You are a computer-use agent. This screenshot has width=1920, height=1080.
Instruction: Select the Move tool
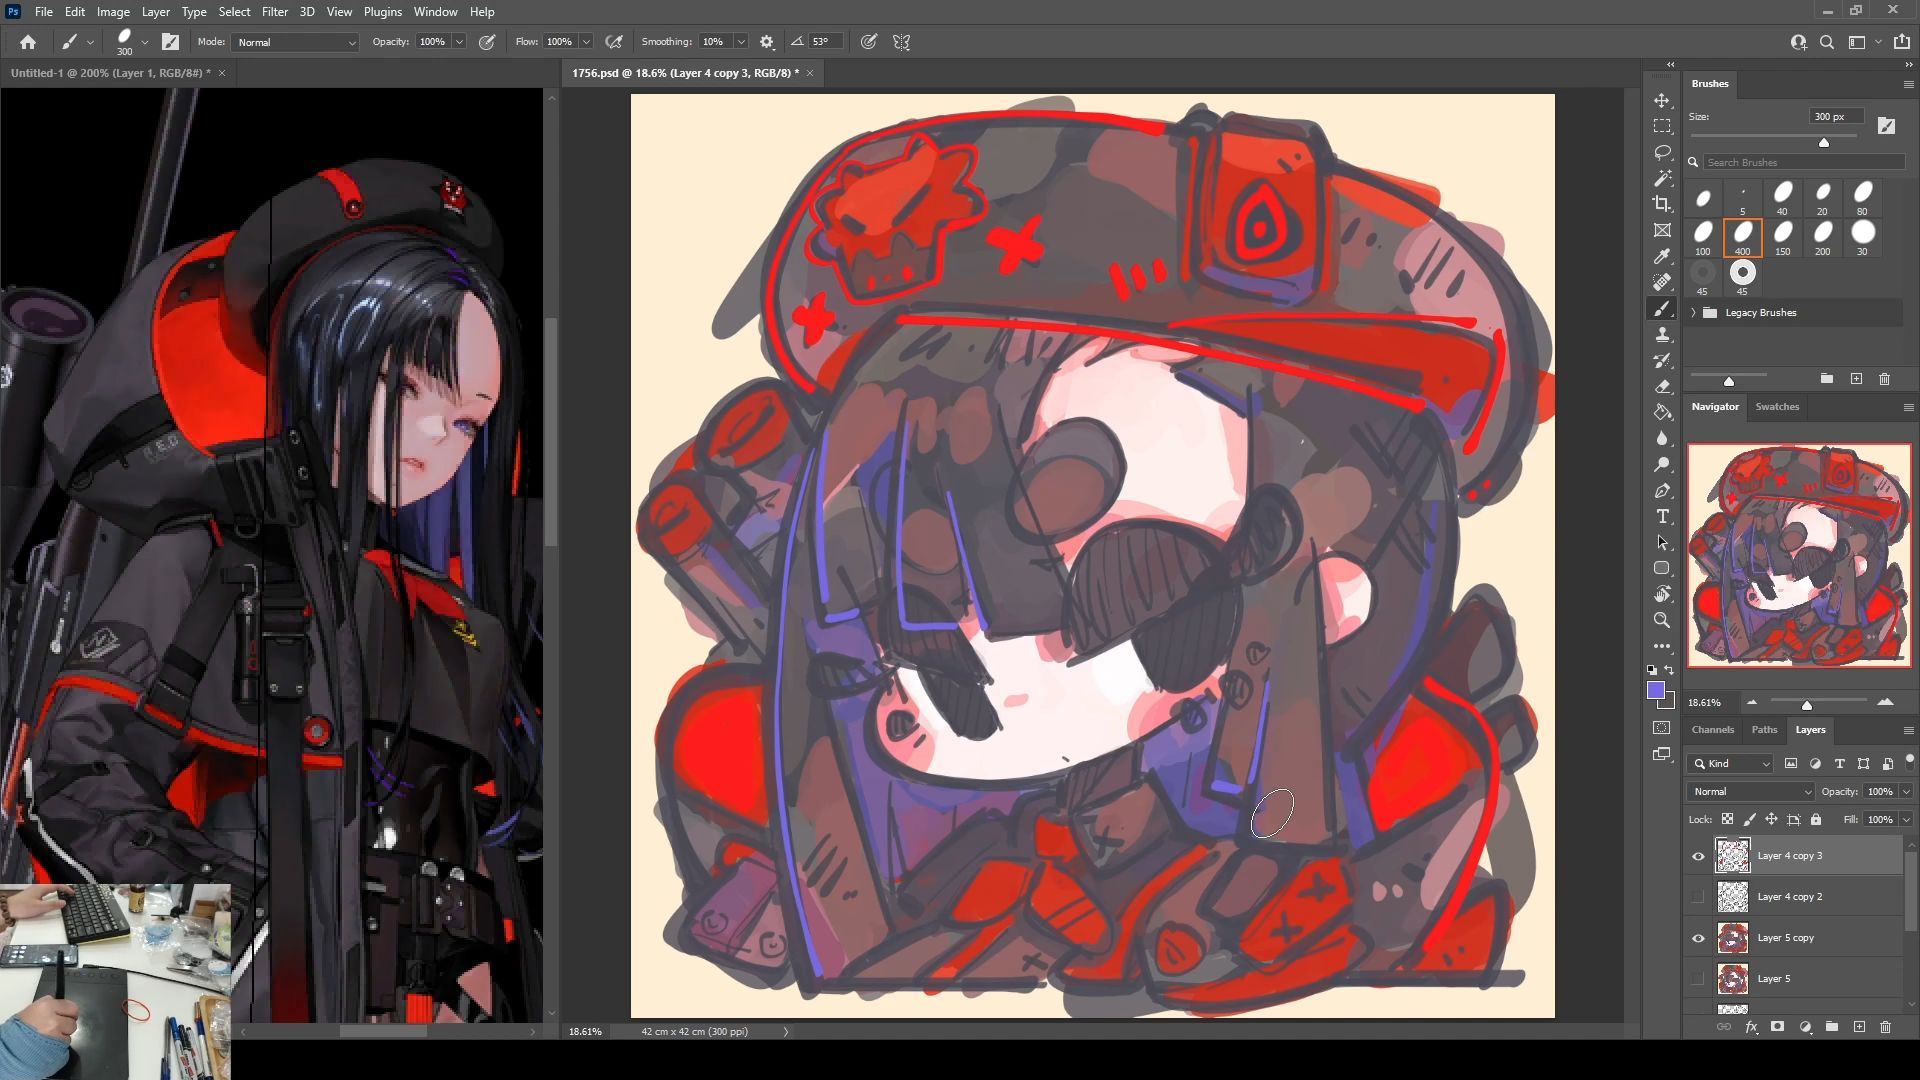[1662, 101]
